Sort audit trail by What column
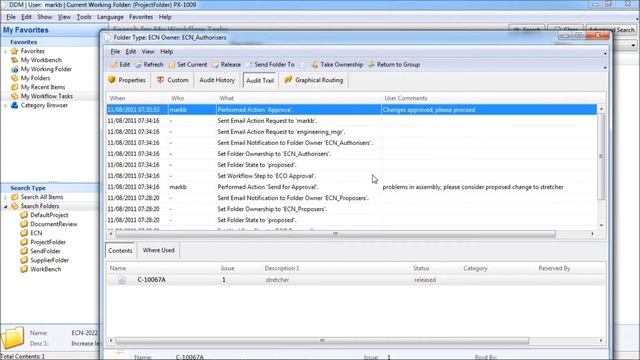The height and width of the screenshot is (360, 640). 298,98
